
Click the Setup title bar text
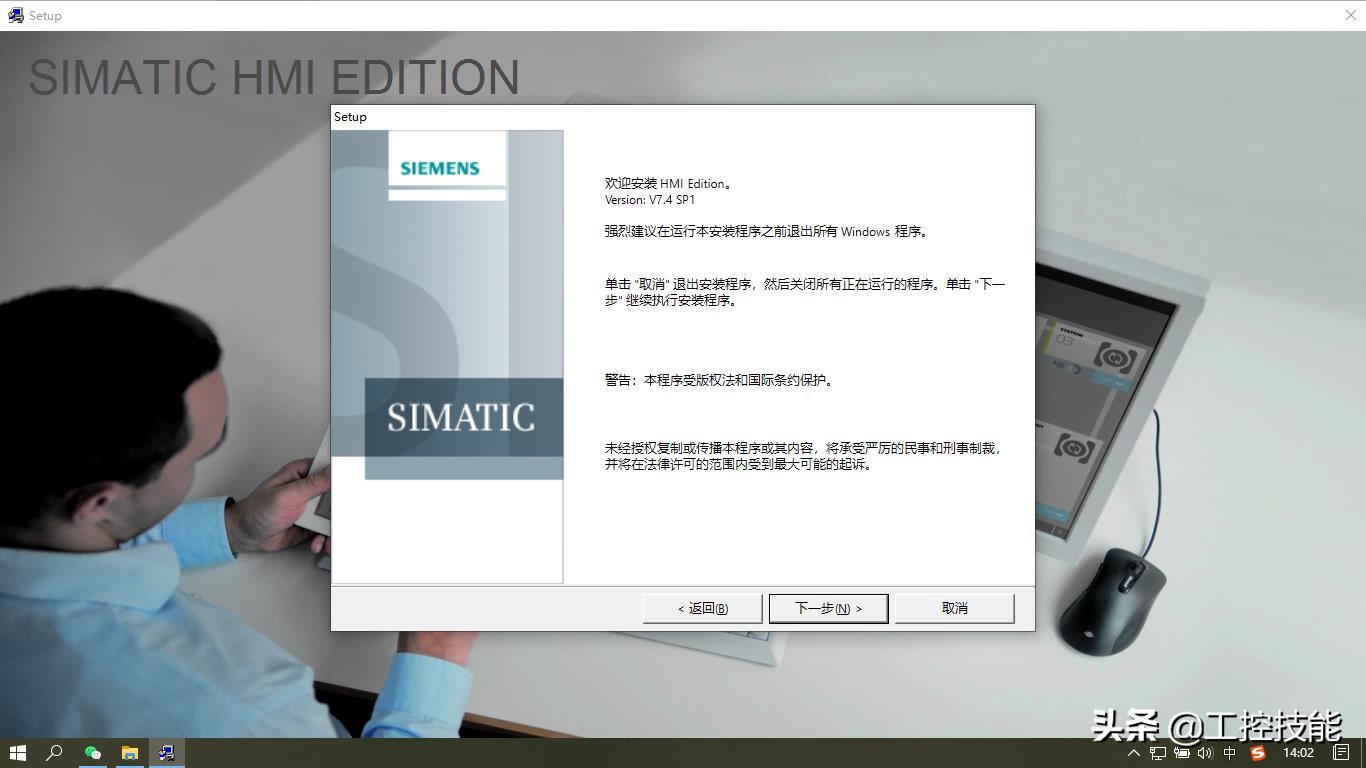coord(351,116)
